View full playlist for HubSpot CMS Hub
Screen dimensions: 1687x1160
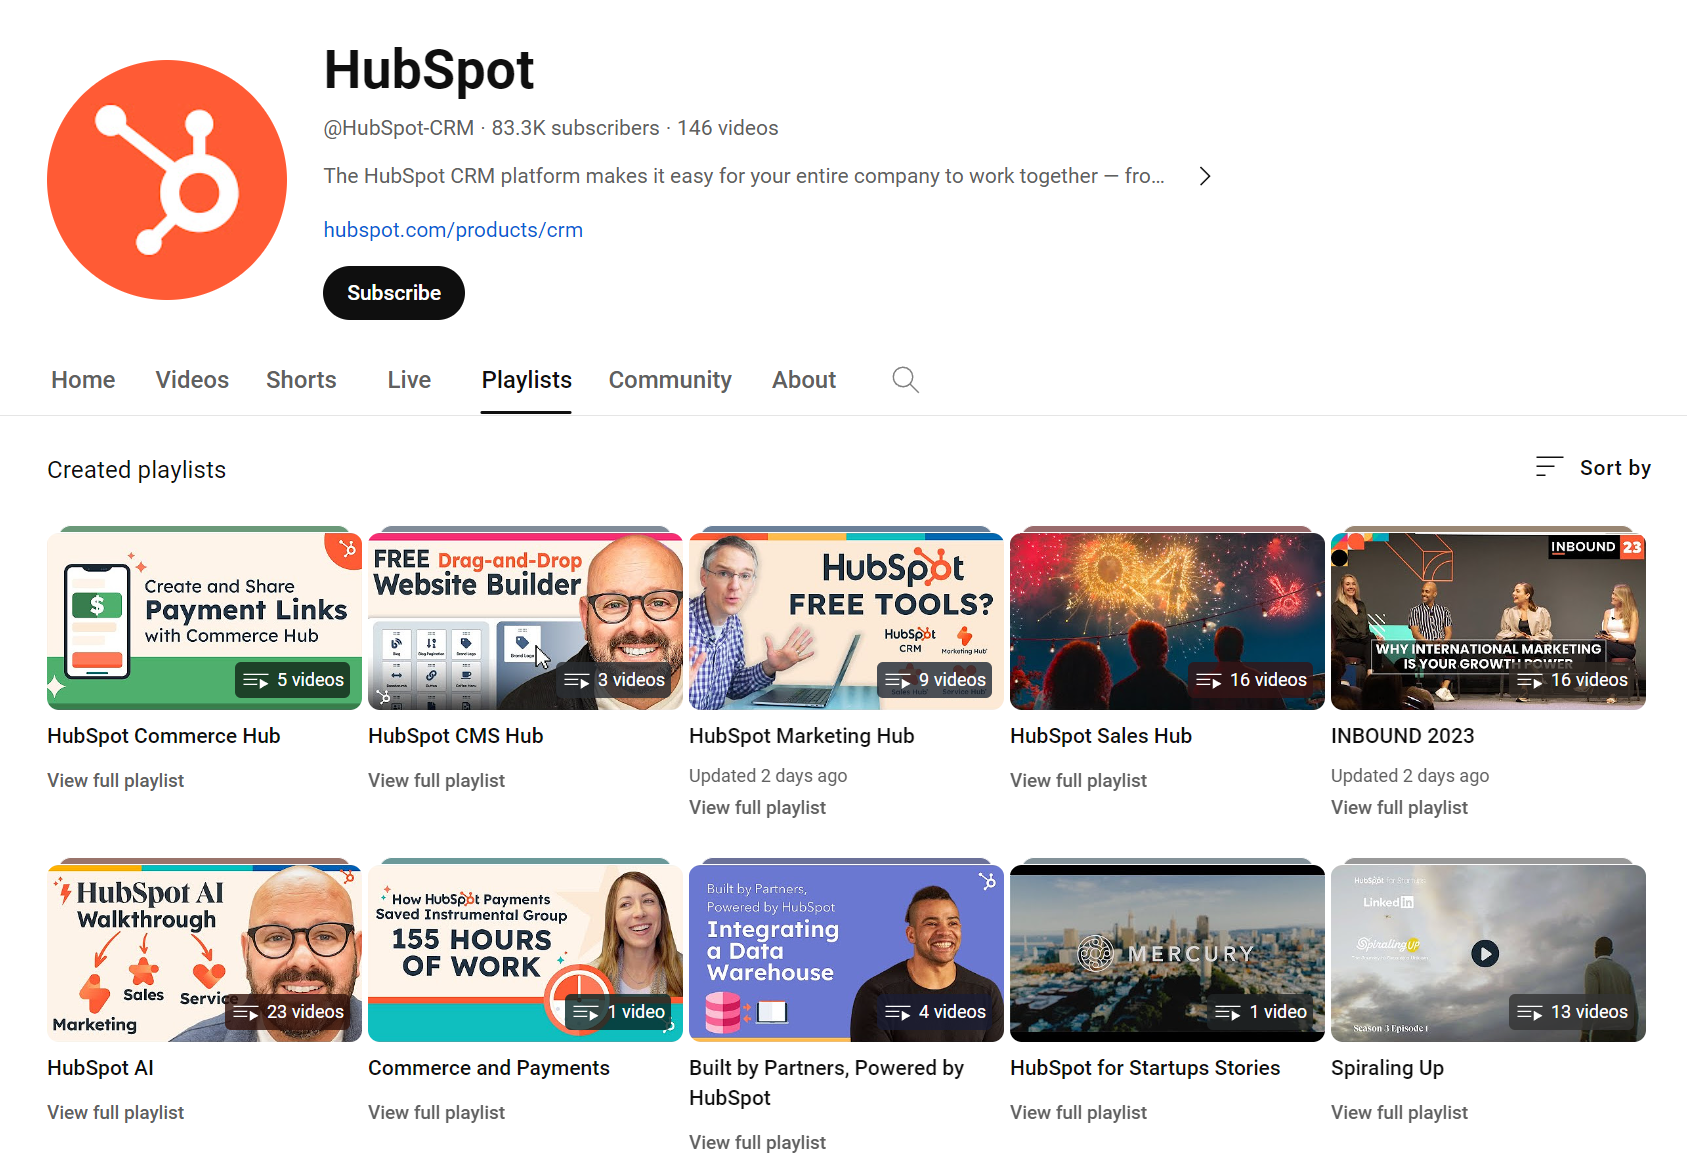(x=436, y=781)
